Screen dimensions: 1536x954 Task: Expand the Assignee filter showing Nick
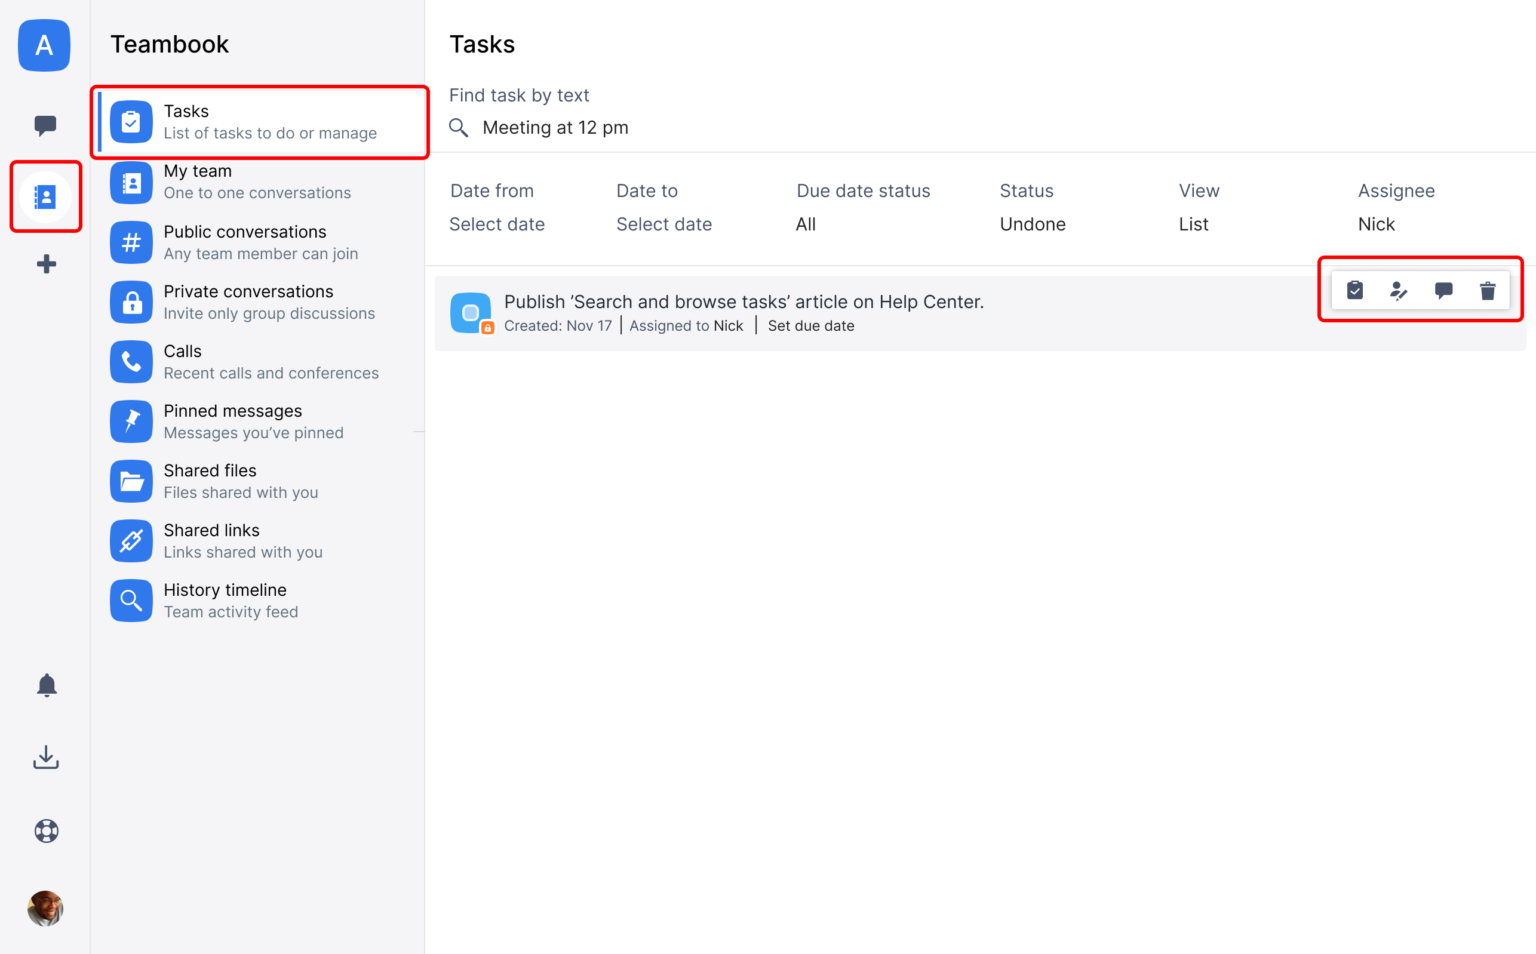coord(1376,224)
